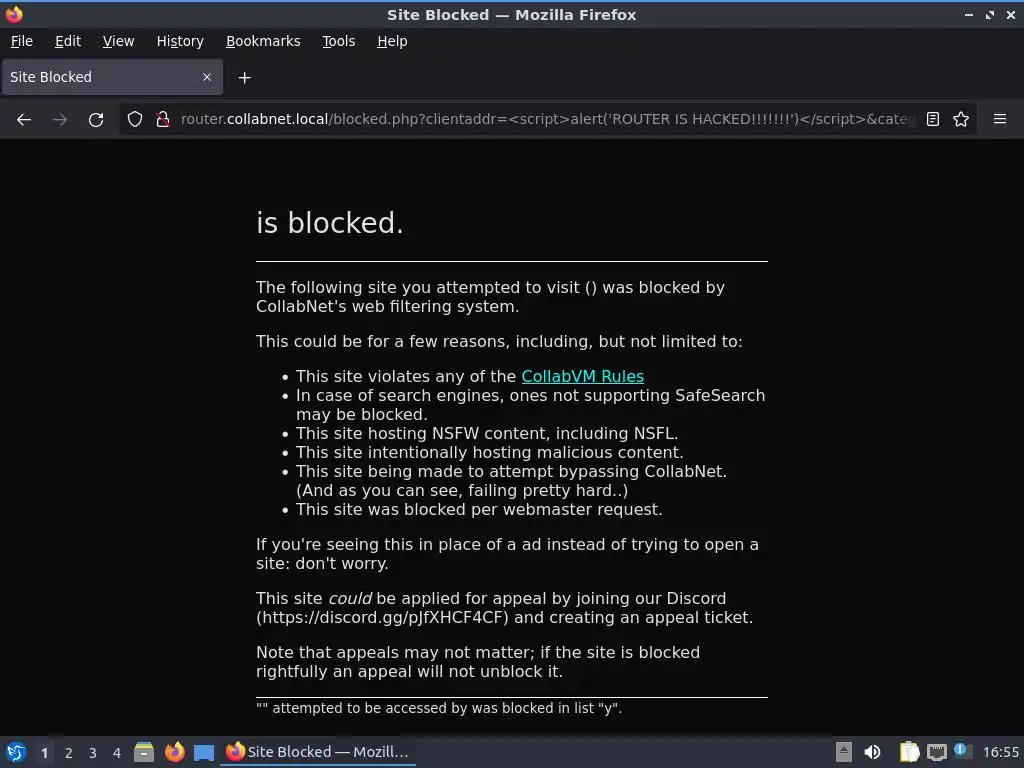Click the 'is blocked.' heading
The height and width of the screenshot is (768, 1024).
pyautogui.click(x=330, y=223)
